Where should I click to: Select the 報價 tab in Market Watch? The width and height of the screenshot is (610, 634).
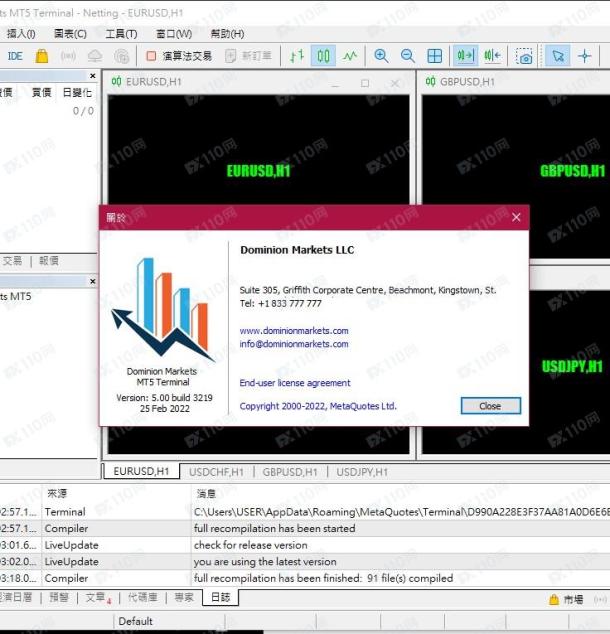(x=49, y=261)
